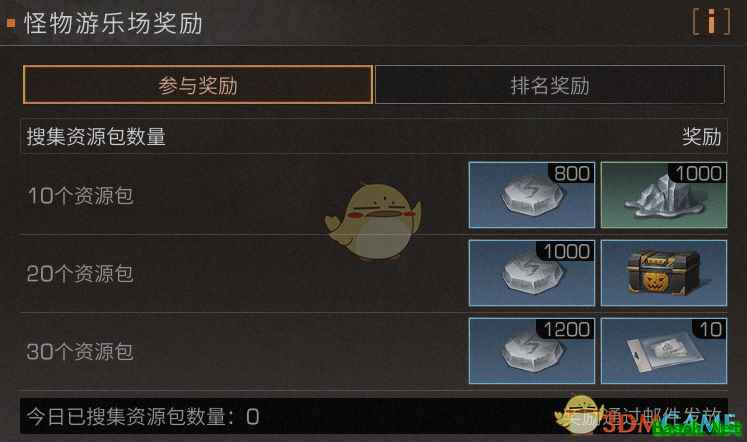Image resolution: width=747 pixels, height=442 pixels.
Task: Select the 1000 silver coin reward
Action: pyautogui.click(x=532, y=273)
